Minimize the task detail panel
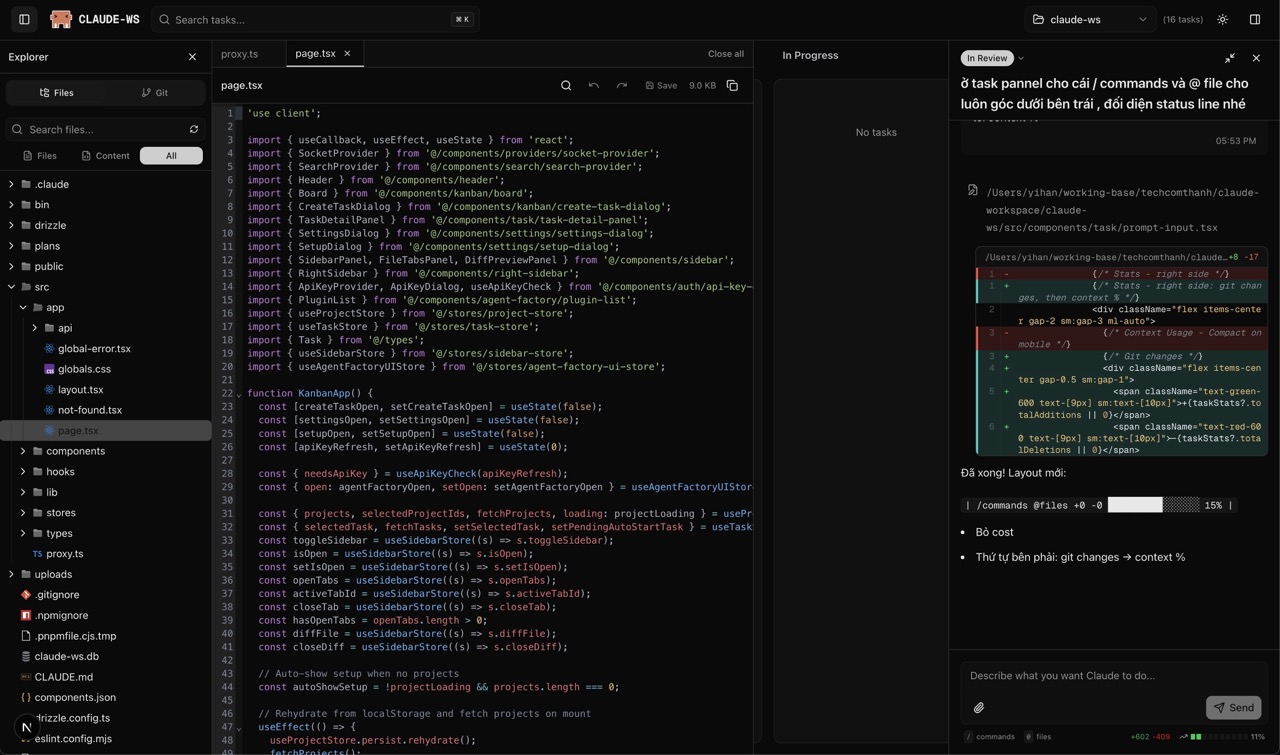This screenshot has height=755, width=1280. pos(1230,58)
